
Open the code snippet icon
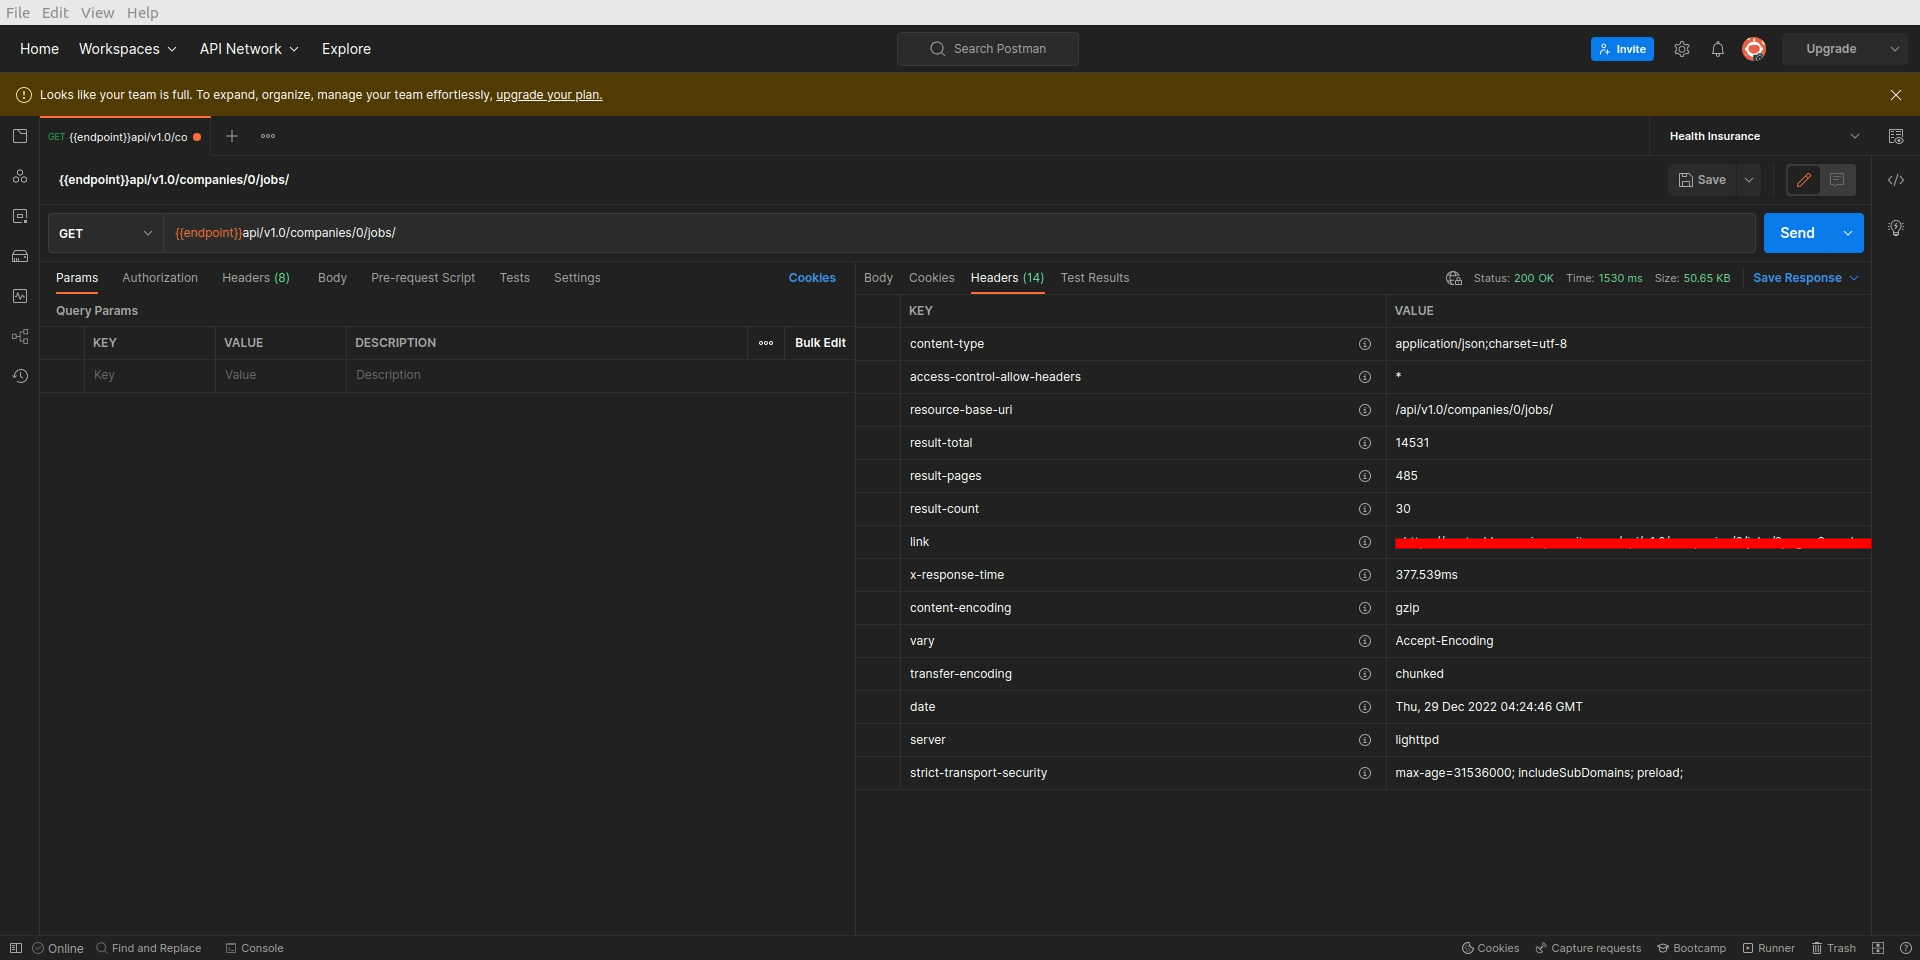point(1896,180)
